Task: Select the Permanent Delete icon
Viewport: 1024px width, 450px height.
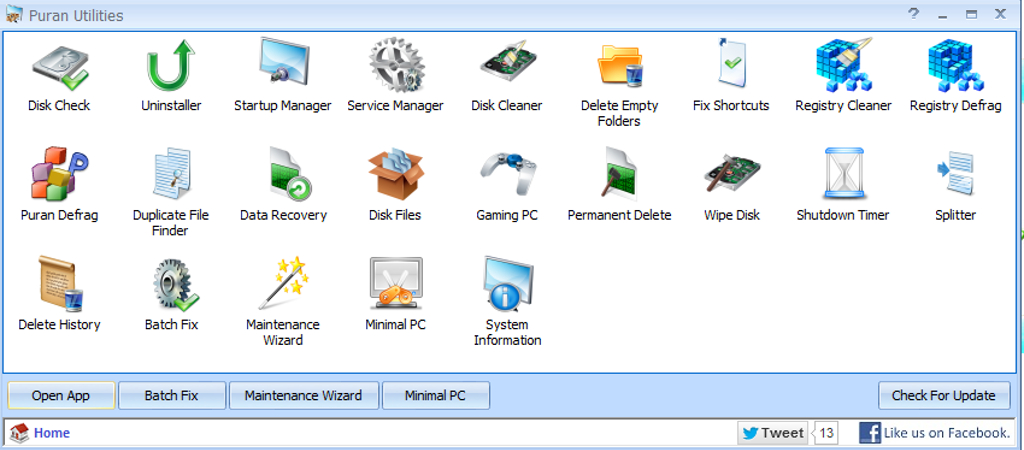Action: click(619, 173)
